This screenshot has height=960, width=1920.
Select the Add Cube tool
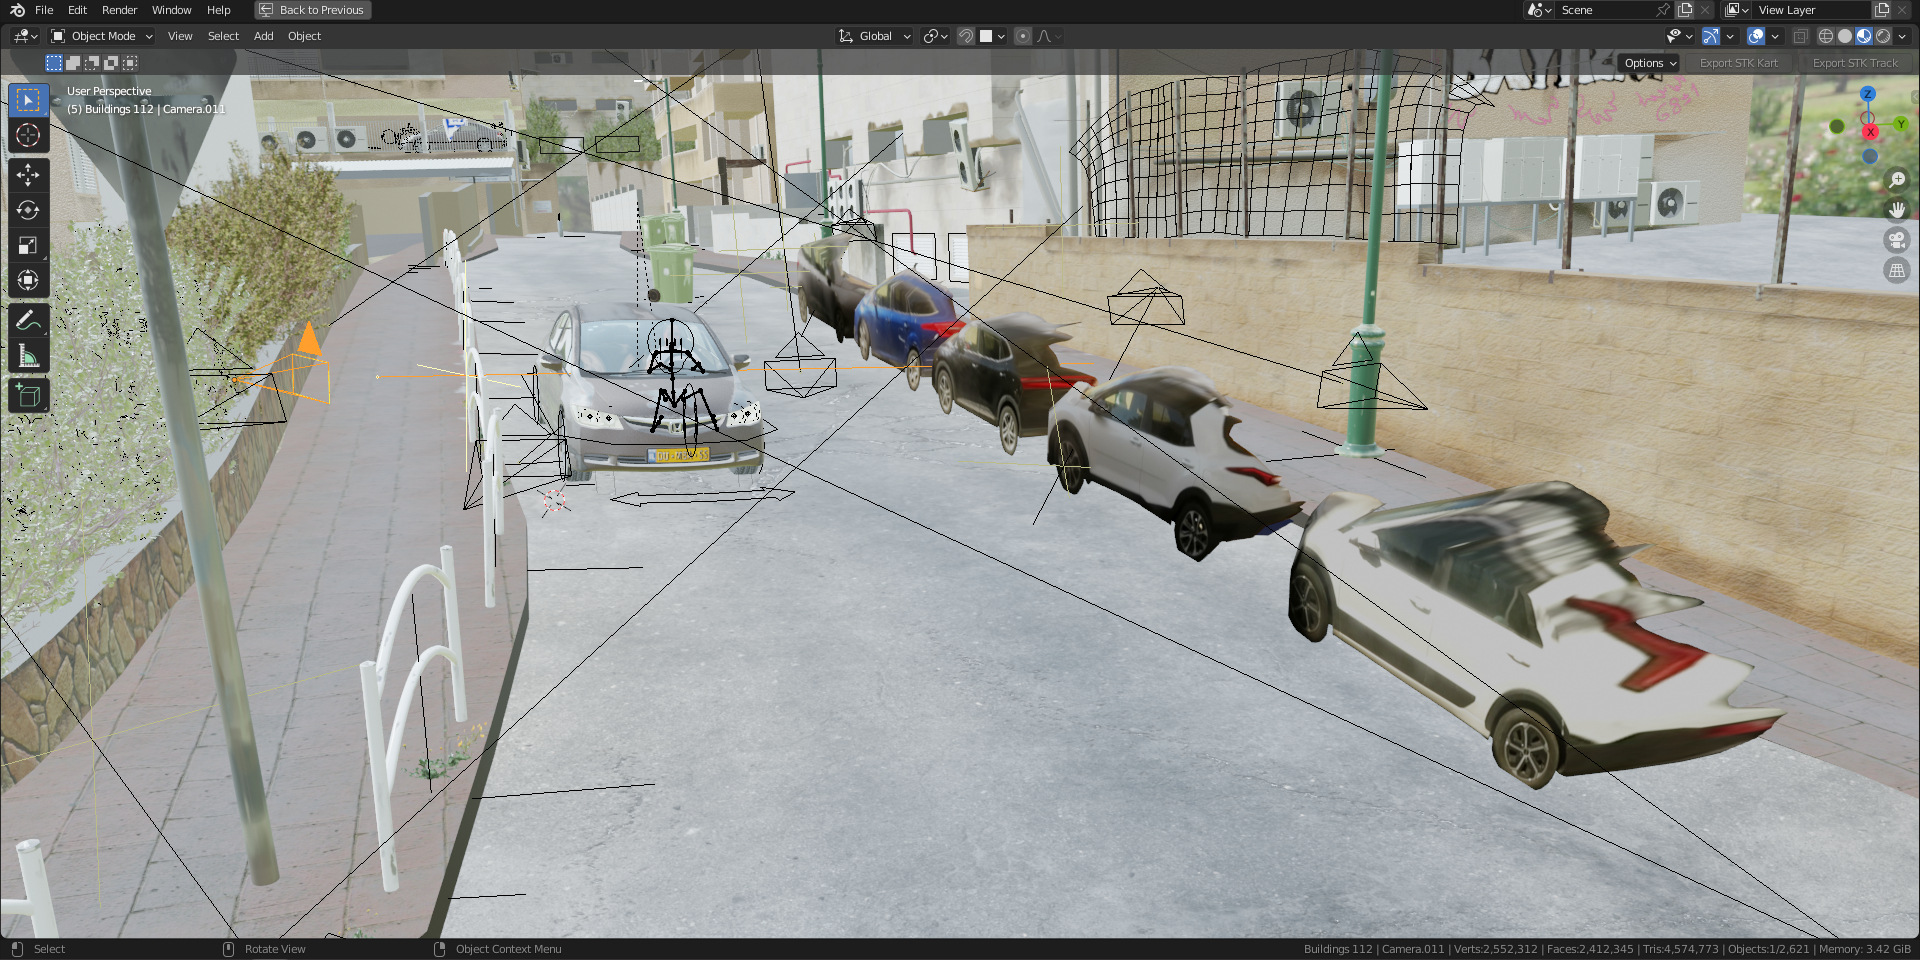tap(28, 395)
